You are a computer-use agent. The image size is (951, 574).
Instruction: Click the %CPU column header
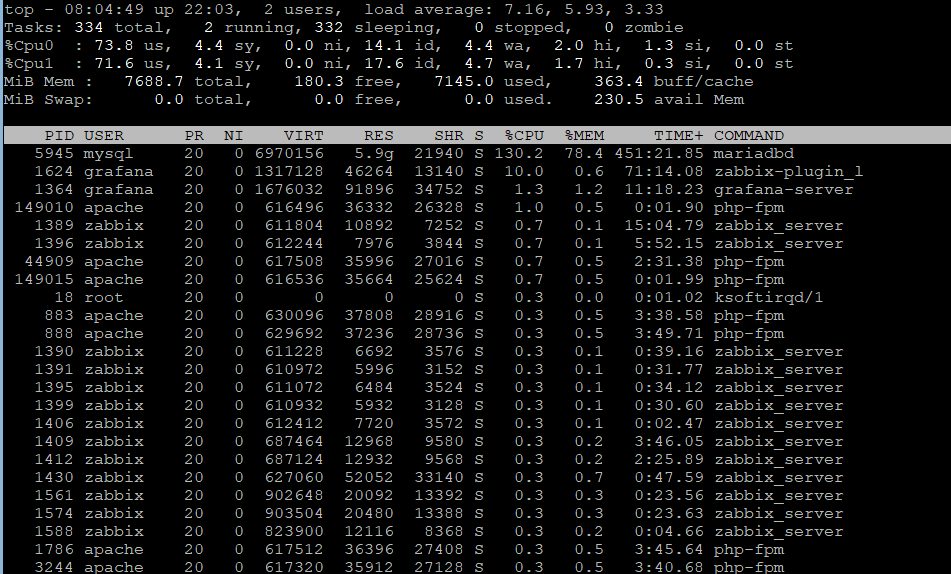pyautogui.click(x=524, y=135)
